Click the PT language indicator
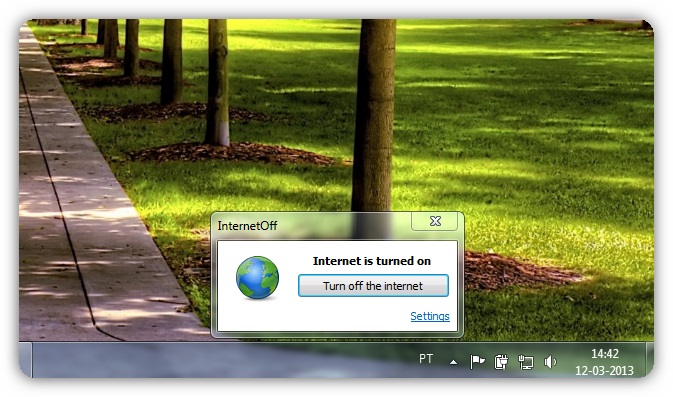 tap(426, 358)
